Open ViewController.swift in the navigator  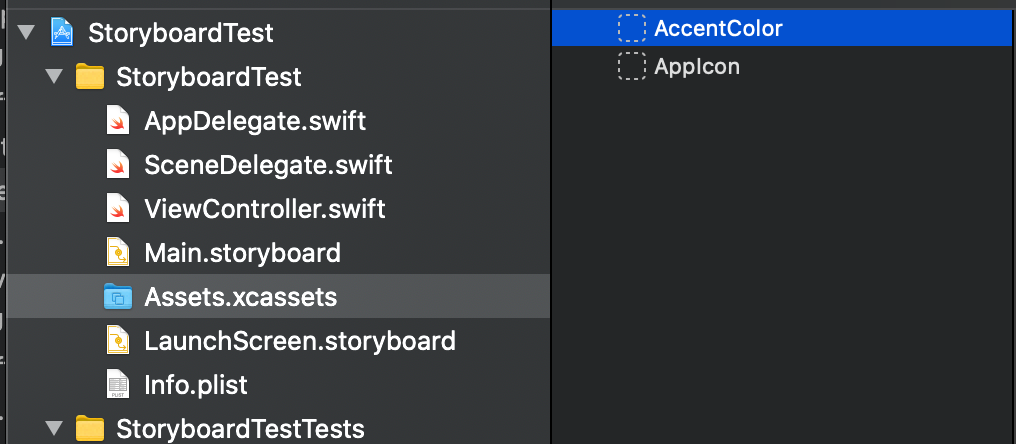pos(264,210)
